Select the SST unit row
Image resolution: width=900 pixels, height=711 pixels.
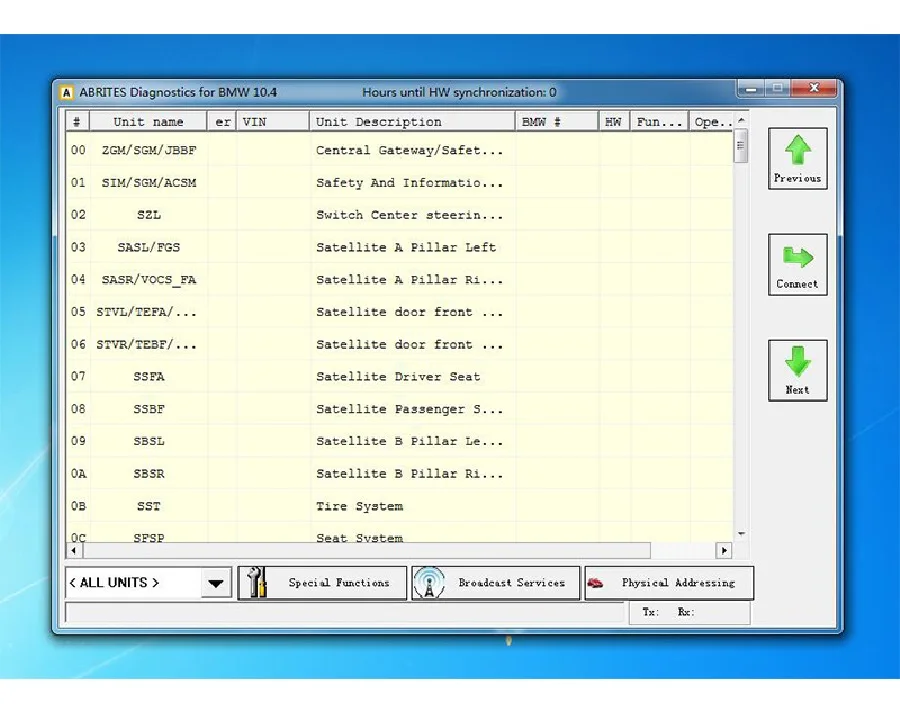click(x=399, y=506)
